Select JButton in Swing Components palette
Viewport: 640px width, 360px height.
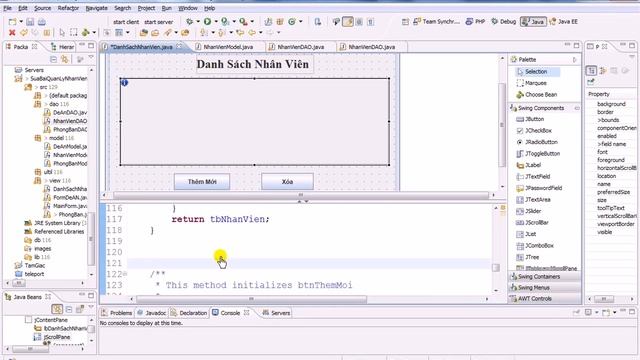coord(530,119)
